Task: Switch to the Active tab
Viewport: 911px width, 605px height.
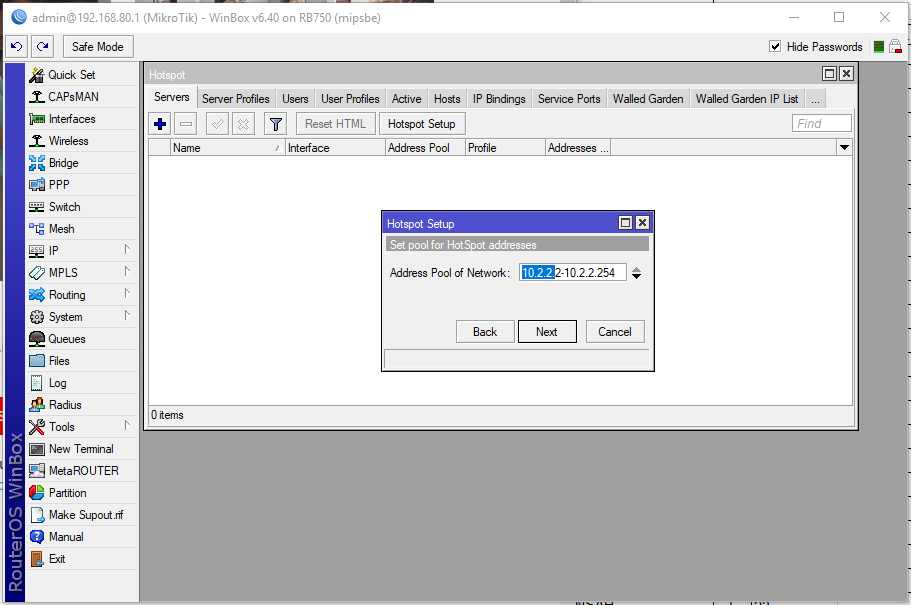Action: tap(407, 99)
